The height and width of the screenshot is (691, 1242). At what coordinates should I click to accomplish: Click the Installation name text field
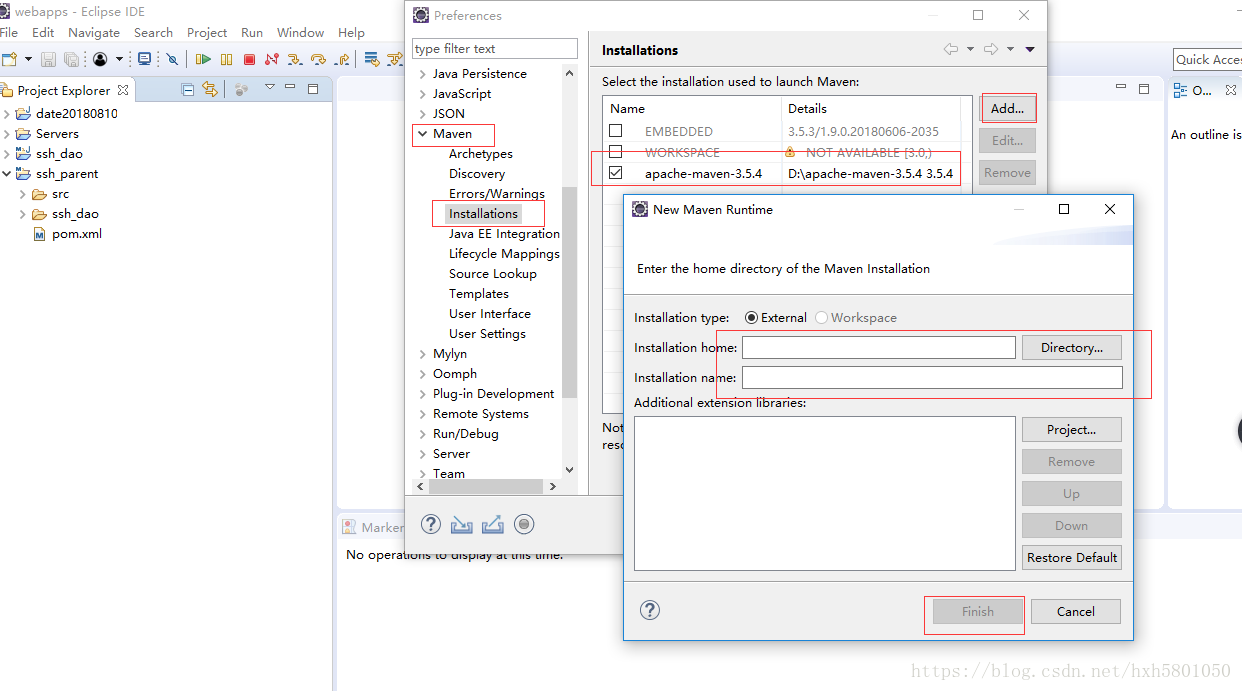click(932, 377)
